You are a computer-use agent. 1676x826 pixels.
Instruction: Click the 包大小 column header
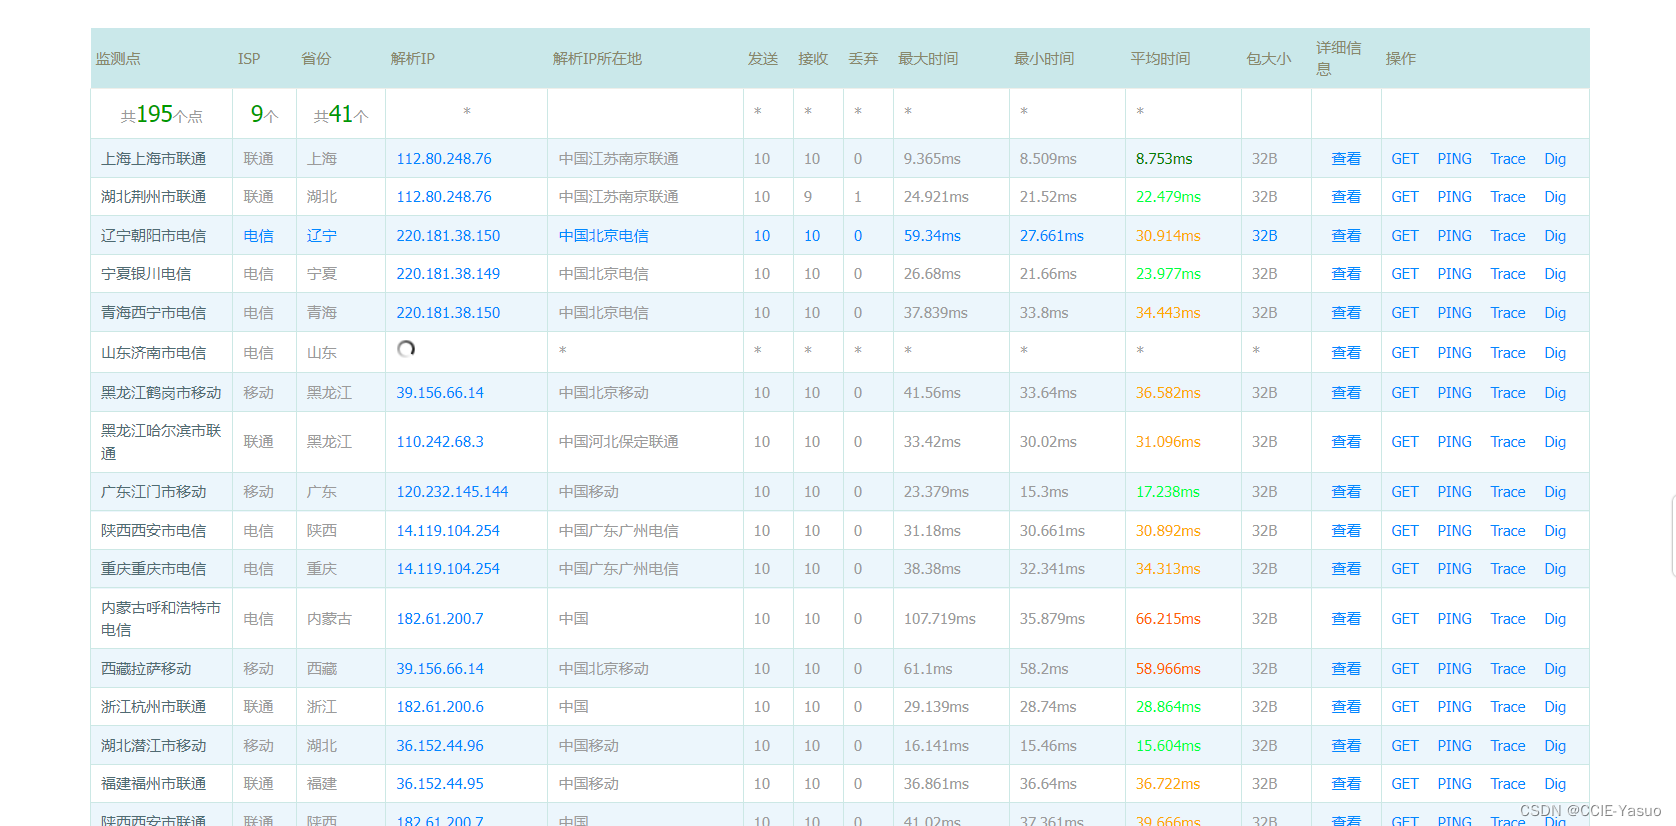pyautogui.click(x=1268, y=59)
